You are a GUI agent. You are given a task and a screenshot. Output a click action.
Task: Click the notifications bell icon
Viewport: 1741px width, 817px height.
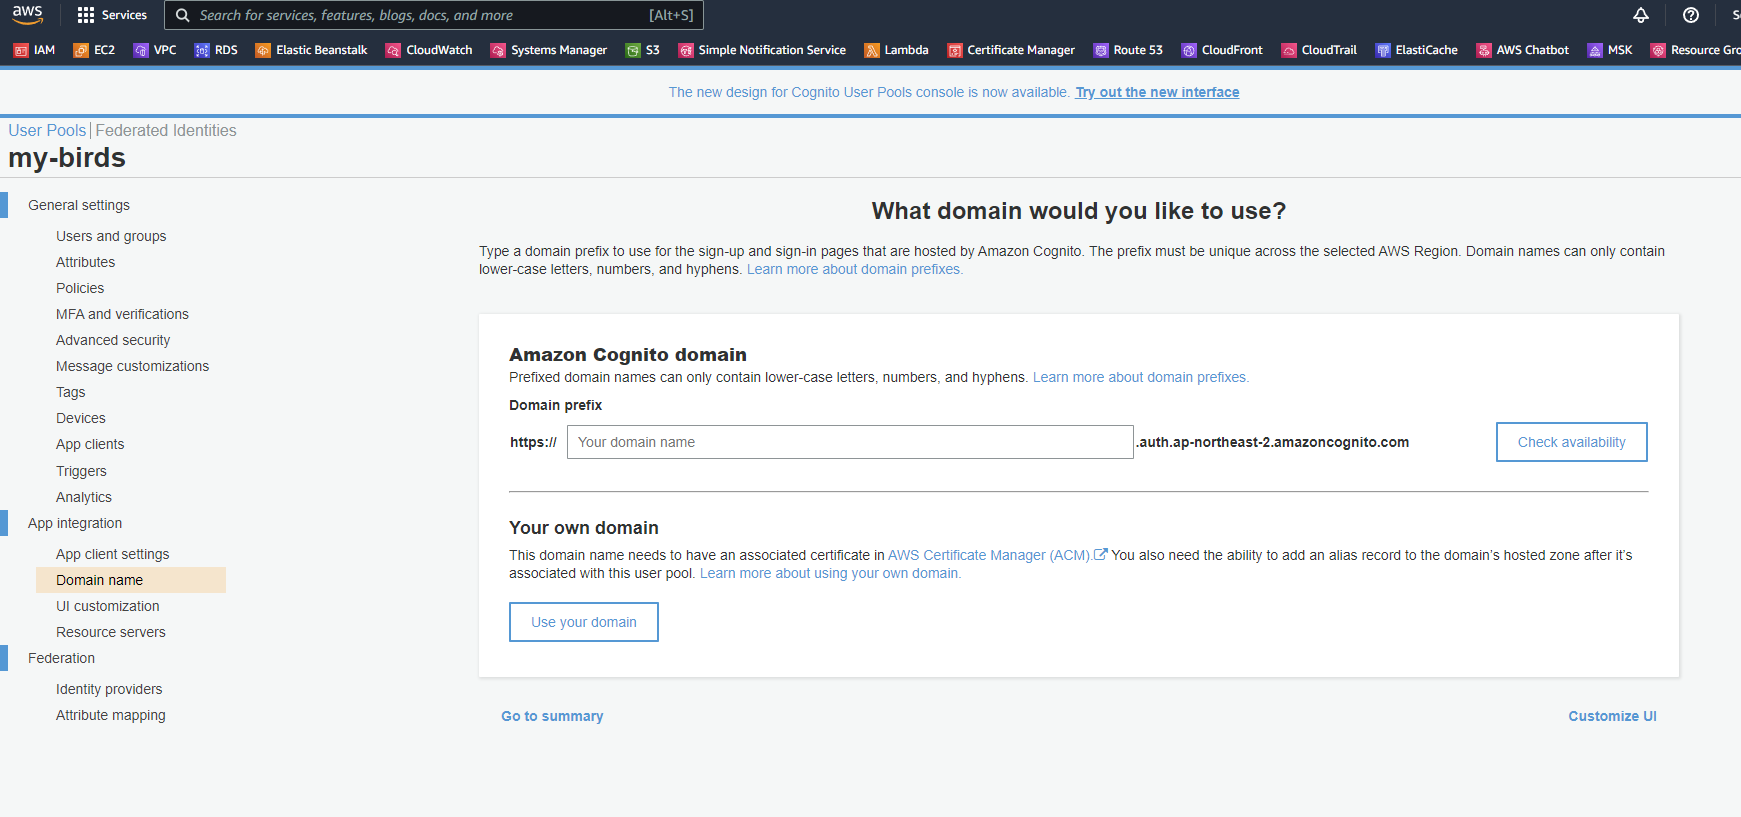point(1641,15)
